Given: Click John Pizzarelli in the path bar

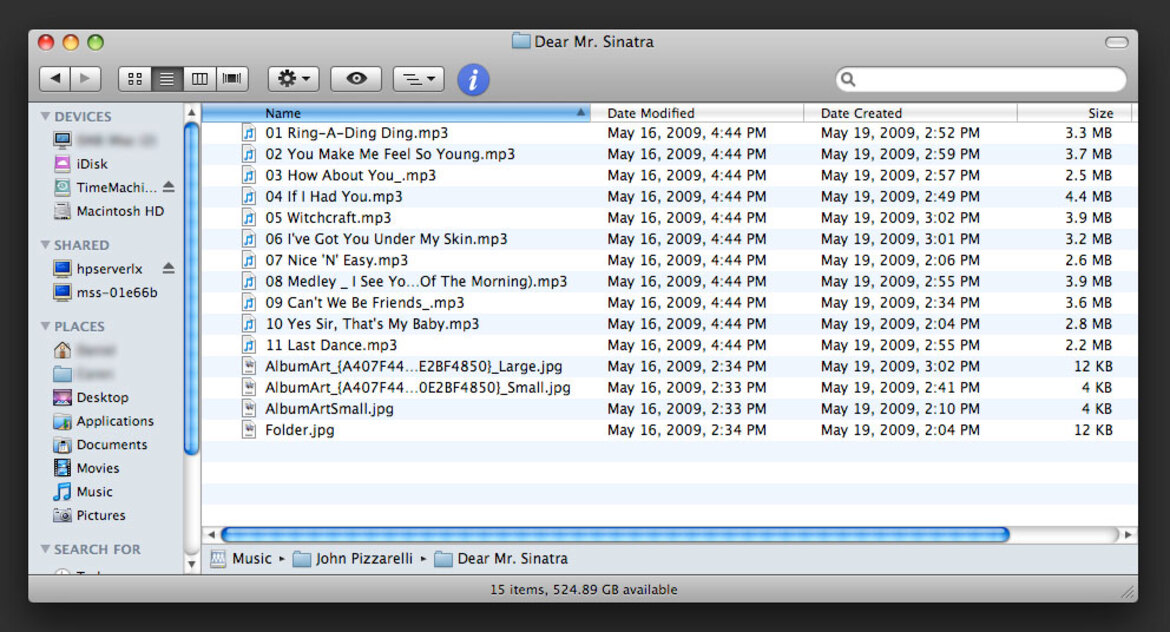Looking at the screenshot, I should click(353, 559).
